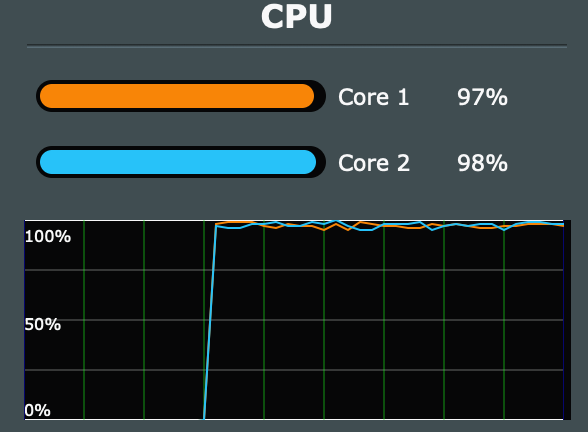
Task: Click the Core 2 label
Action: click(x=374, y=163)
